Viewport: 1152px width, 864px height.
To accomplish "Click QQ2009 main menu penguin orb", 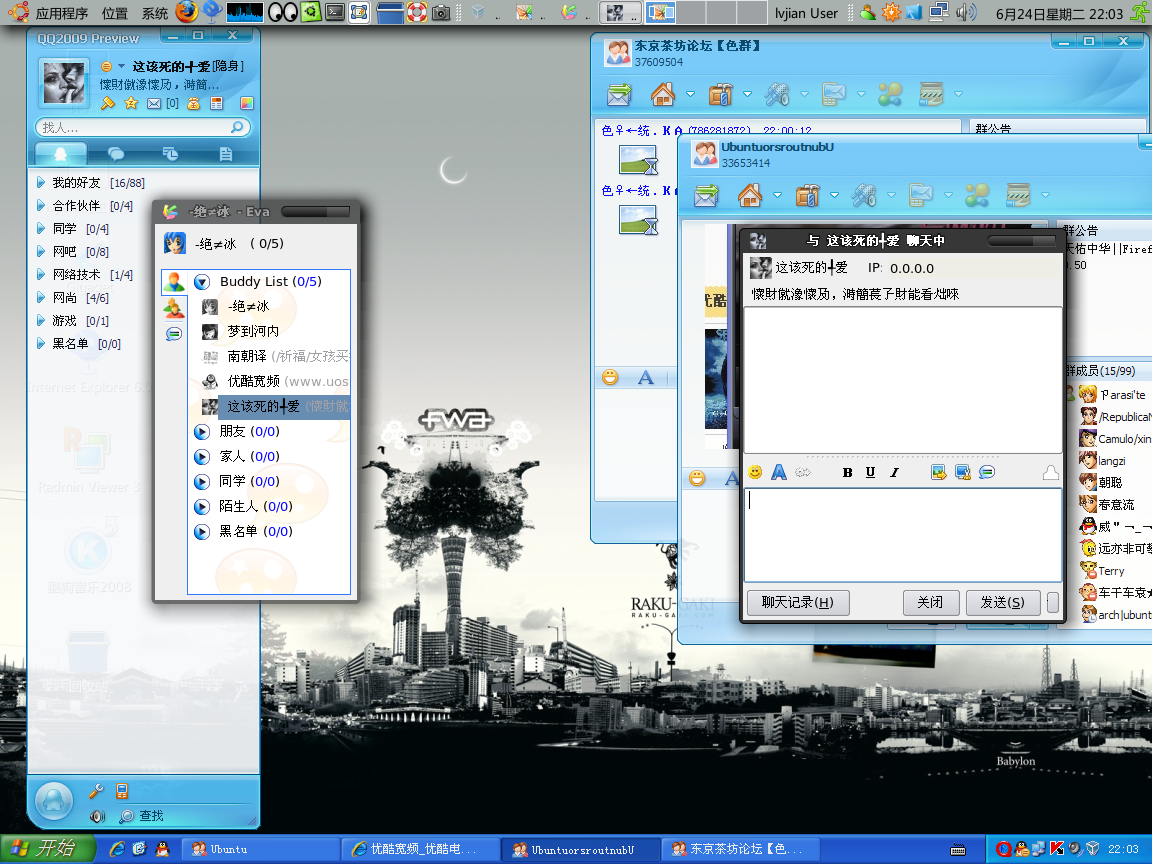I will pyautogui.click(x=54, y=800).
